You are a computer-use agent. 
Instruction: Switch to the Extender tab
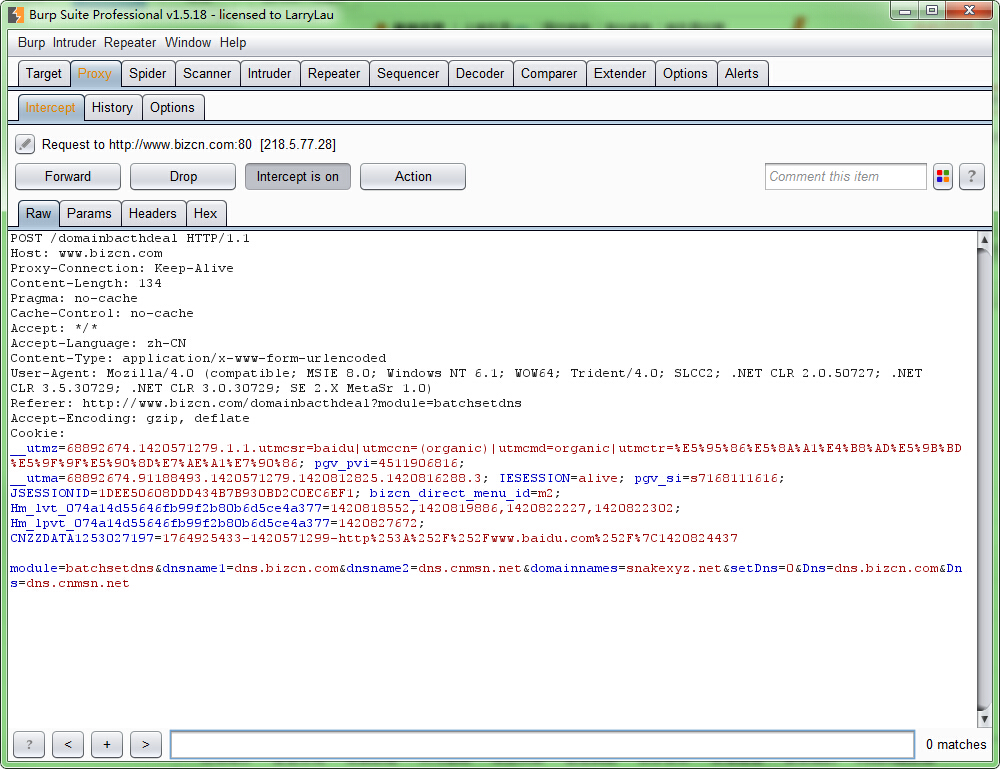click(x=619, y=73)
